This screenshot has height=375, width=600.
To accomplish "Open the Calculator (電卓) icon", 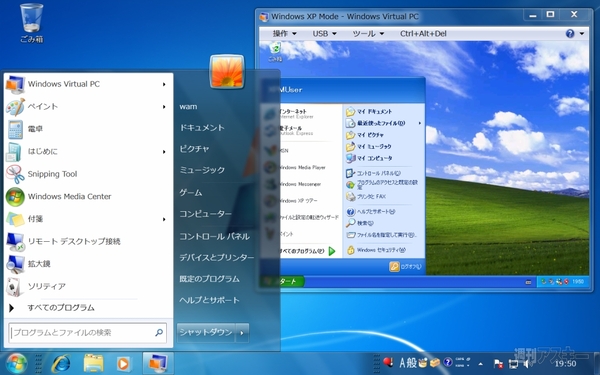I will [x=15, y=129].
